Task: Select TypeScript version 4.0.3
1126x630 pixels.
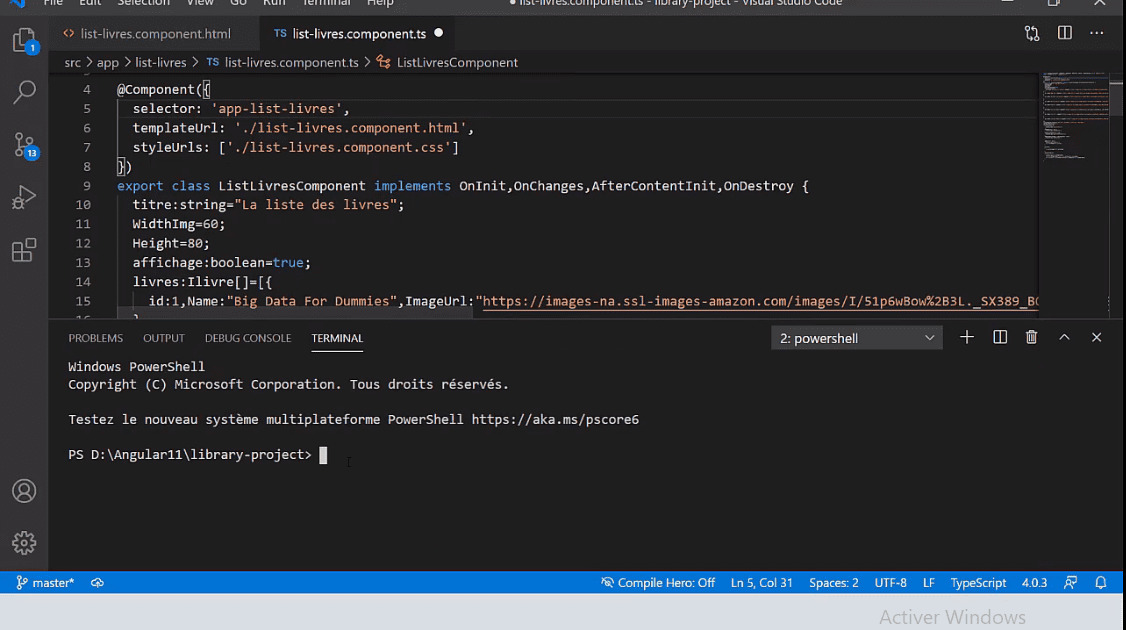Action: (1034, 583)
